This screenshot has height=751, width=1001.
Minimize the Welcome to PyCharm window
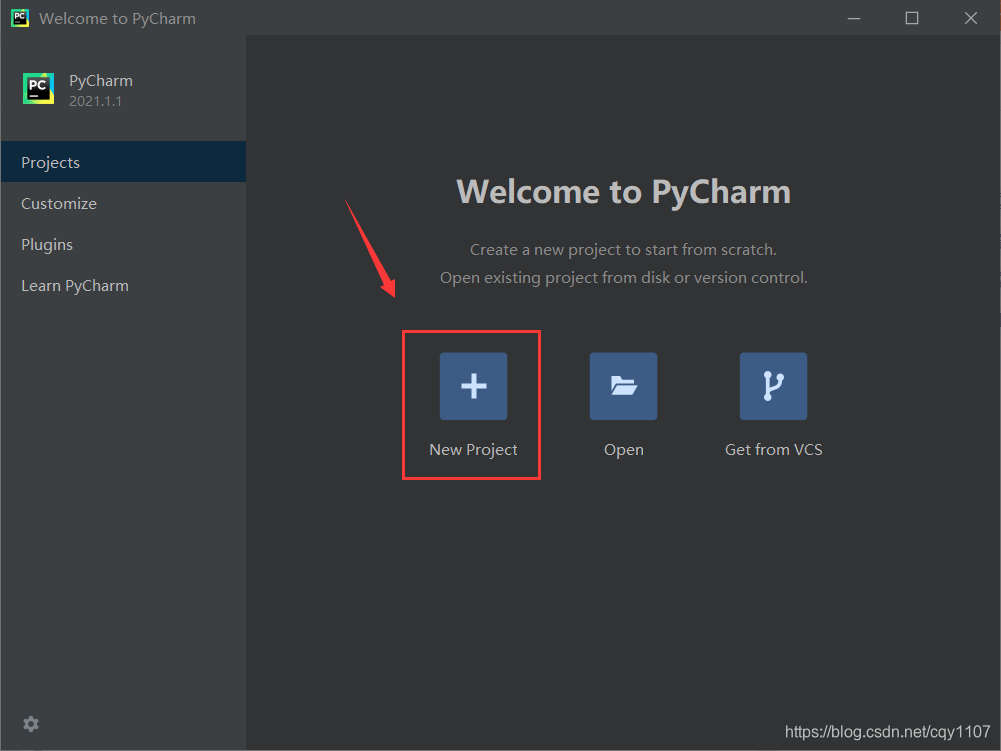point(854,18)
